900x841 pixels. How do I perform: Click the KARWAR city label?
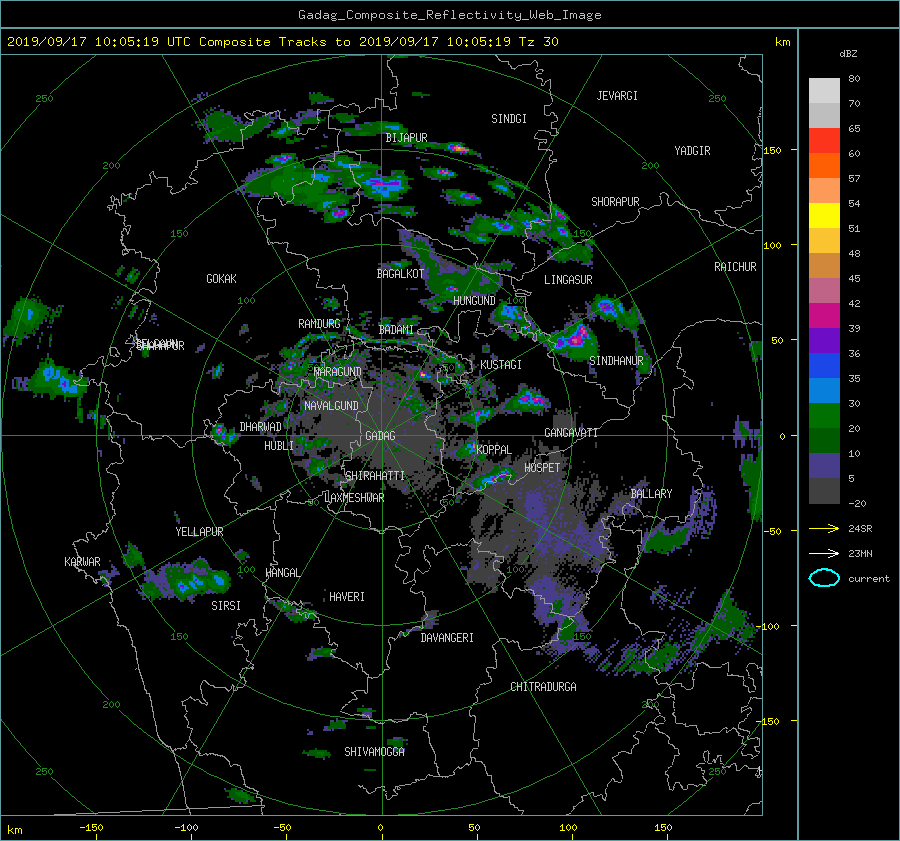(x=82, y=561)
